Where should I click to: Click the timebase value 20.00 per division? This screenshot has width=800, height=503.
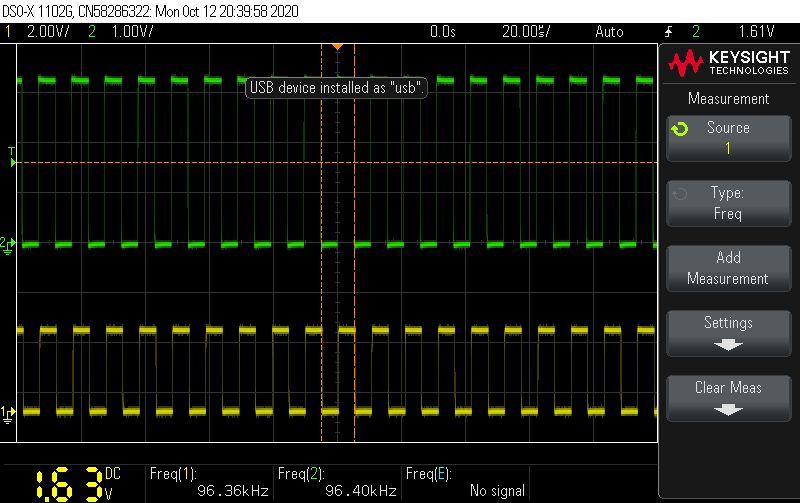526,32
